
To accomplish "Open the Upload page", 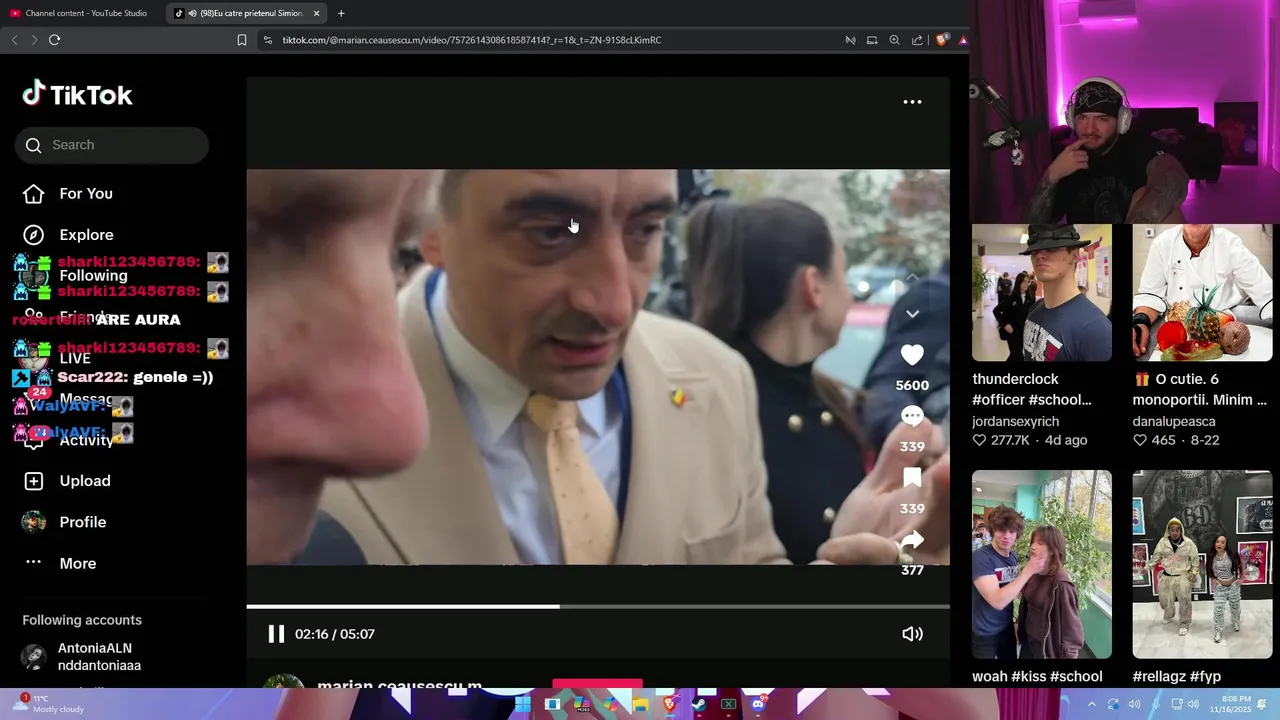I will 67,481.
